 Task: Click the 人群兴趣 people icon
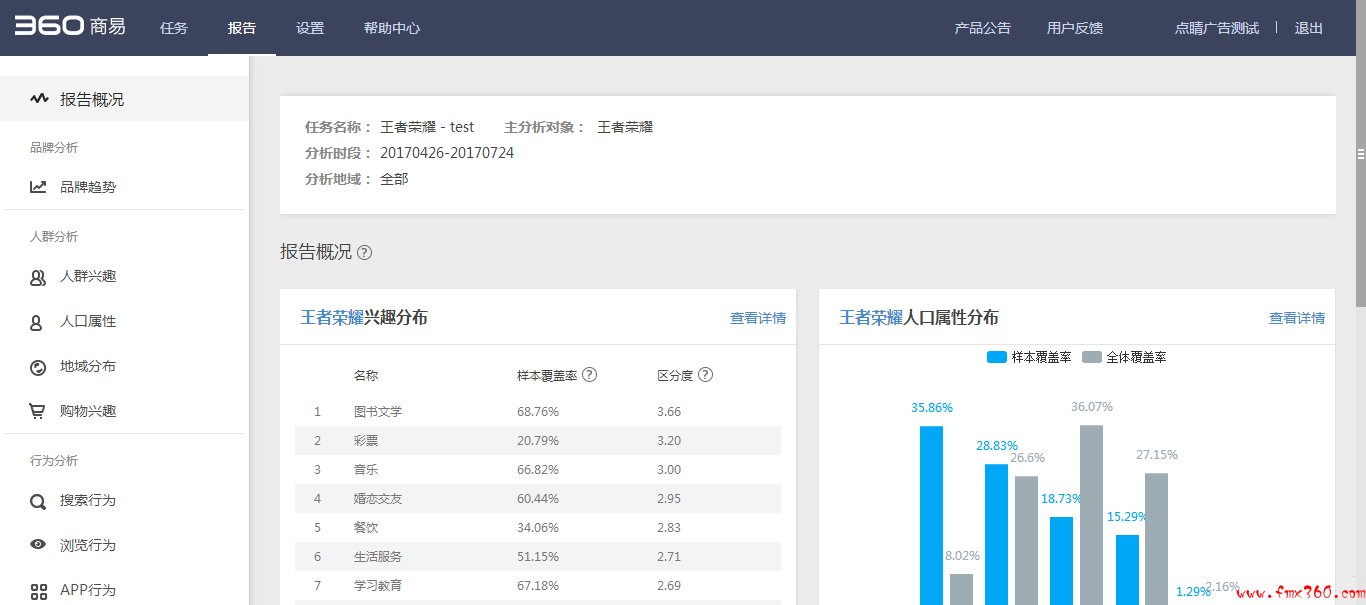pos(38,277)
